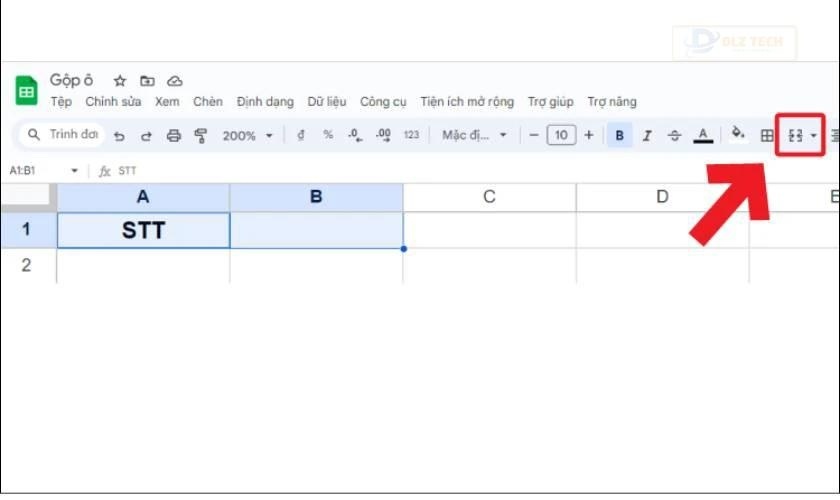Open the Định dạng menu
This screenshot has width=840, height=500.
point(265,102)
